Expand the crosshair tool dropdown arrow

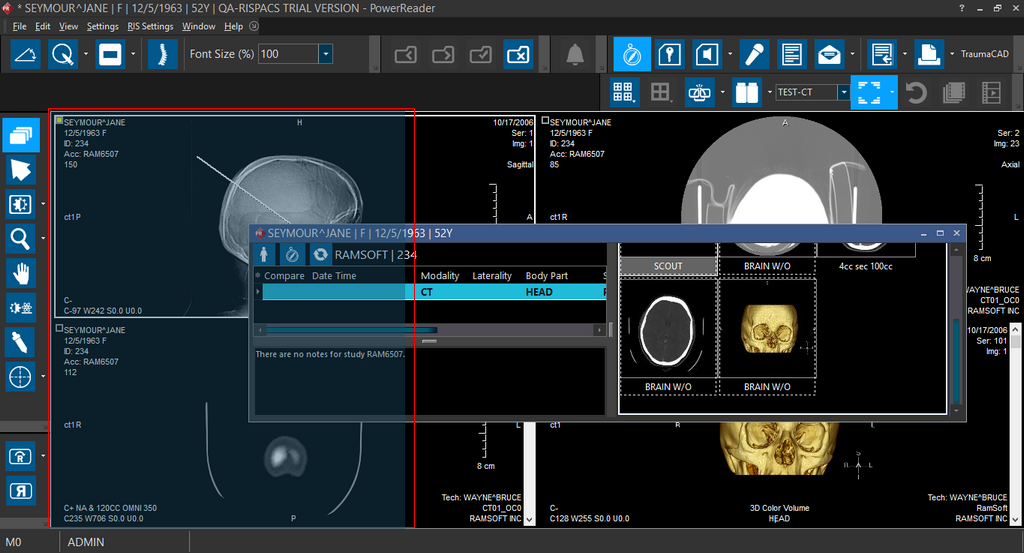(x=44, y=377)
